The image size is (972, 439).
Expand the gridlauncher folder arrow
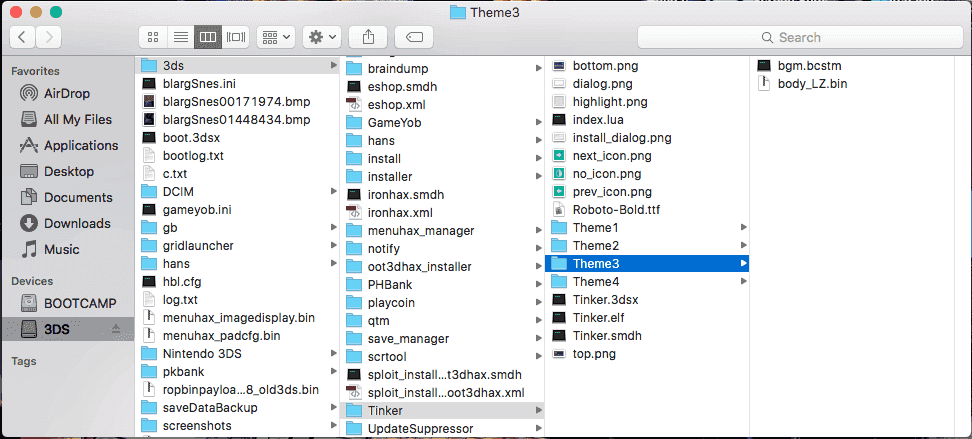[334, 246]
